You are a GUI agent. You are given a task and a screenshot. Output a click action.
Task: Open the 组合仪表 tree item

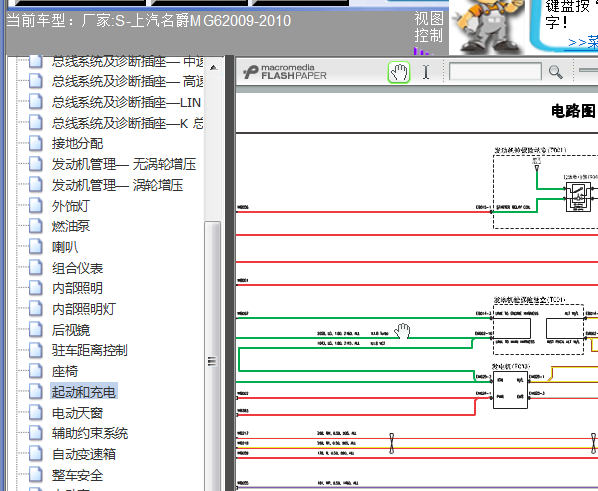click(x=77, y=268)
